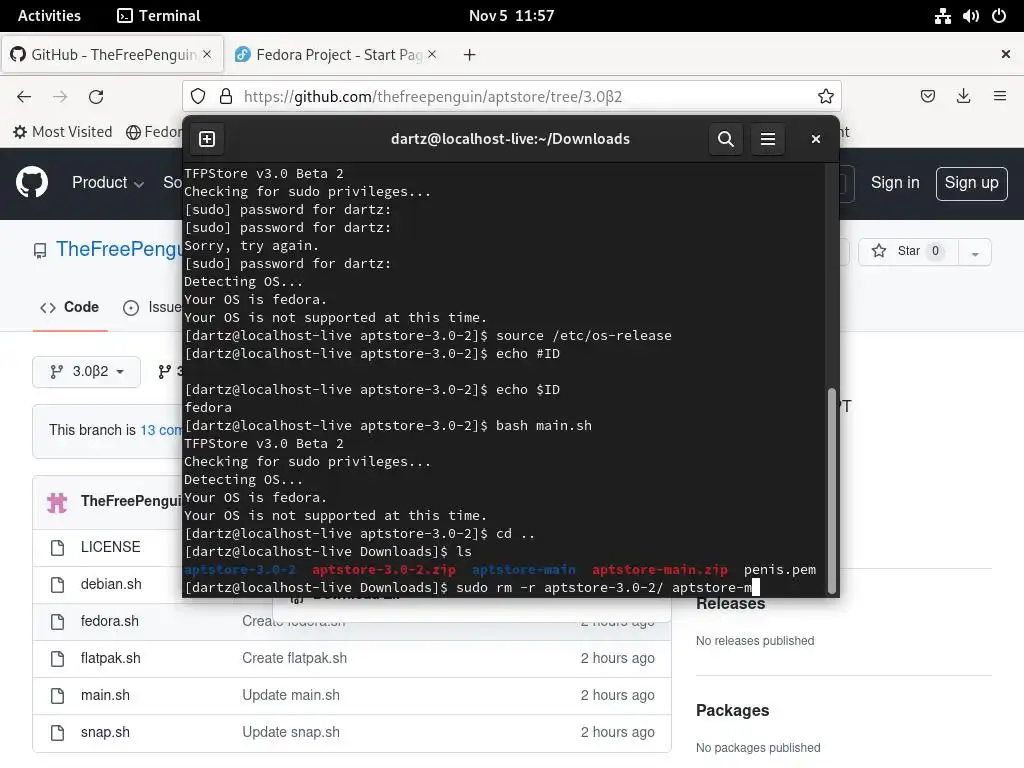Click the fedora.sh file icon
The height and width of the screenshot is (768, 1024).
click(x=57, y=622)
